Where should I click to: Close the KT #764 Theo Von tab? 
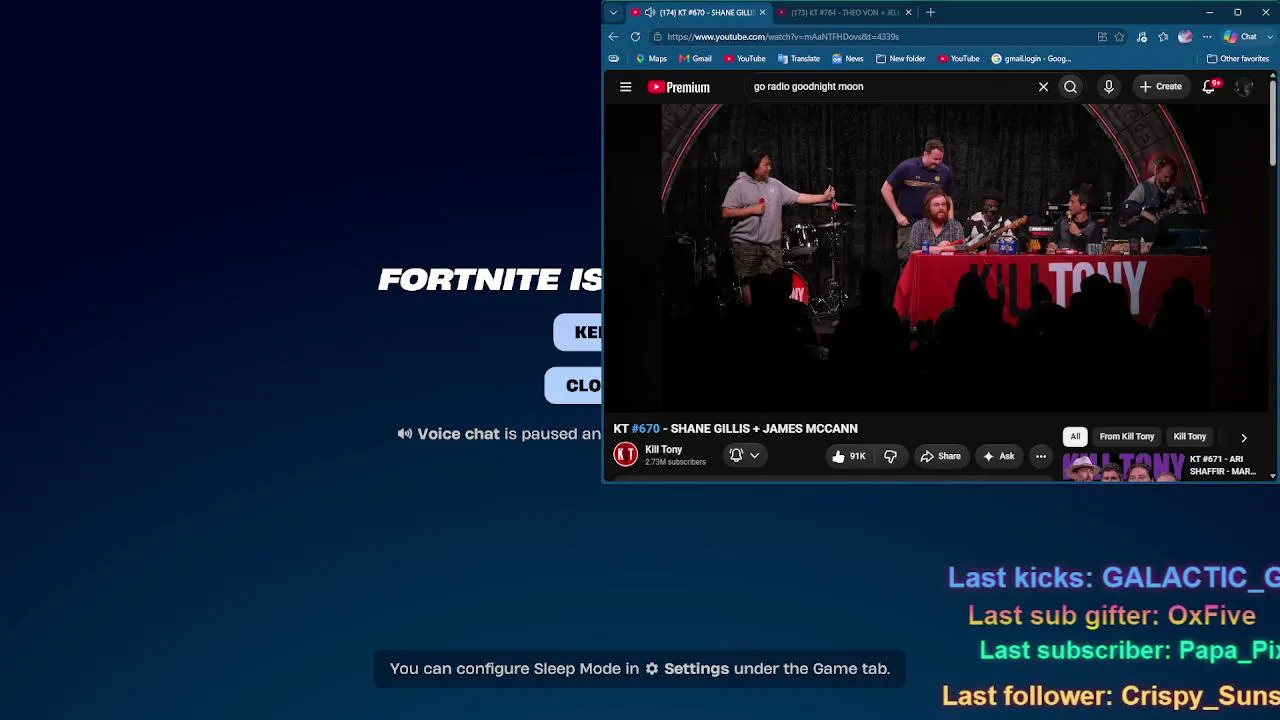point(908,13)
